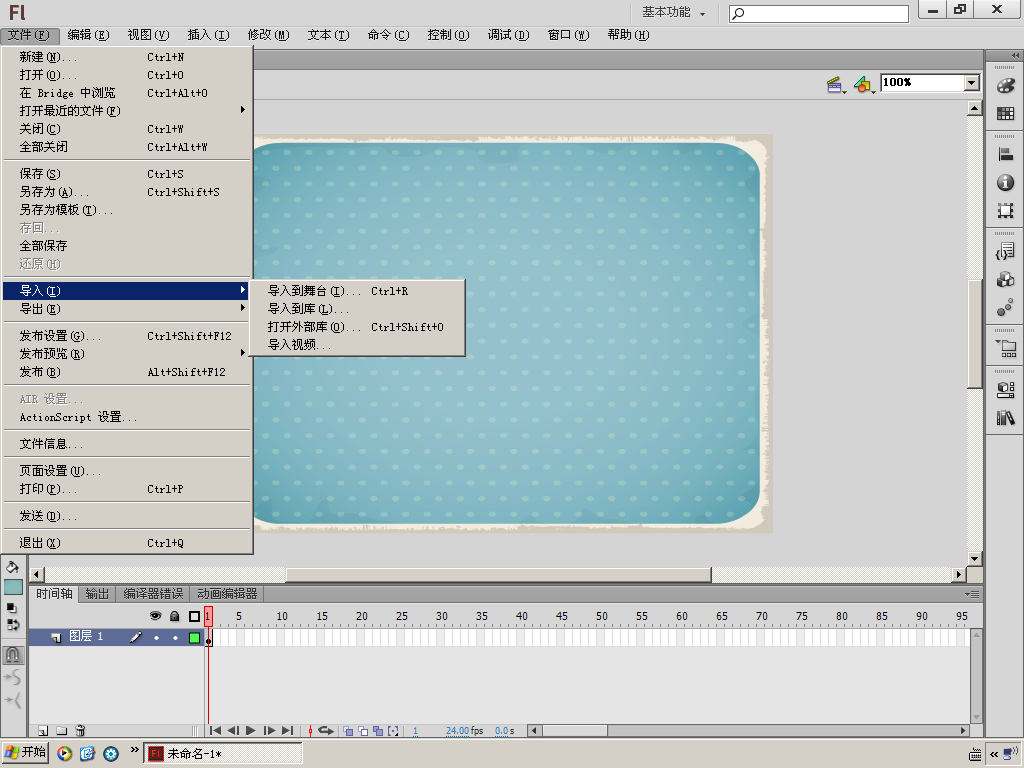Toggle Onion Skin on the timeline
Viewport: 1024px width, 768px height.
coord(348,731)
